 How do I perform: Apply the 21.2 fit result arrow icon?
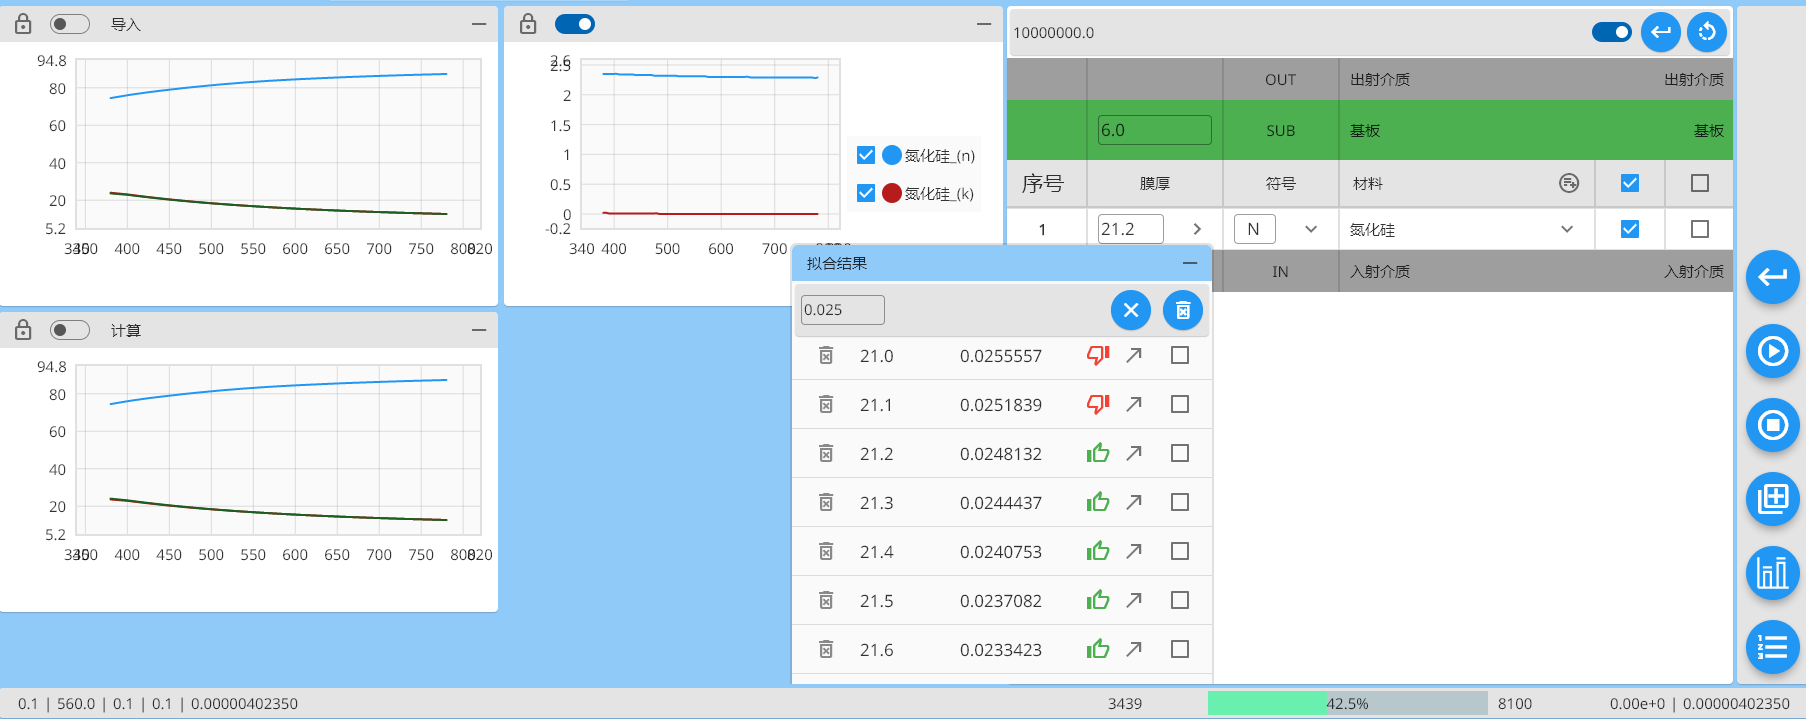(1133, 453)
